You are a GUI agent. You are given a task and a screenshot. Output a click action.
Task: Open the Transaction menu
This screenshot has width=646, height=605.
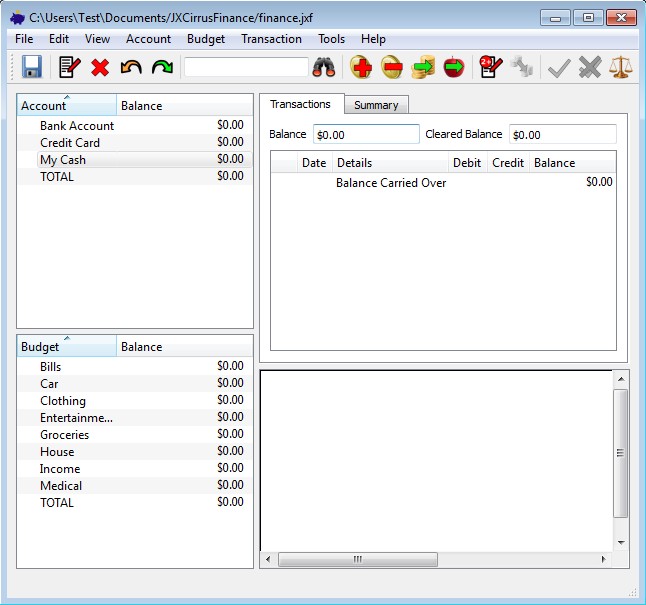(x=271, y=39)
